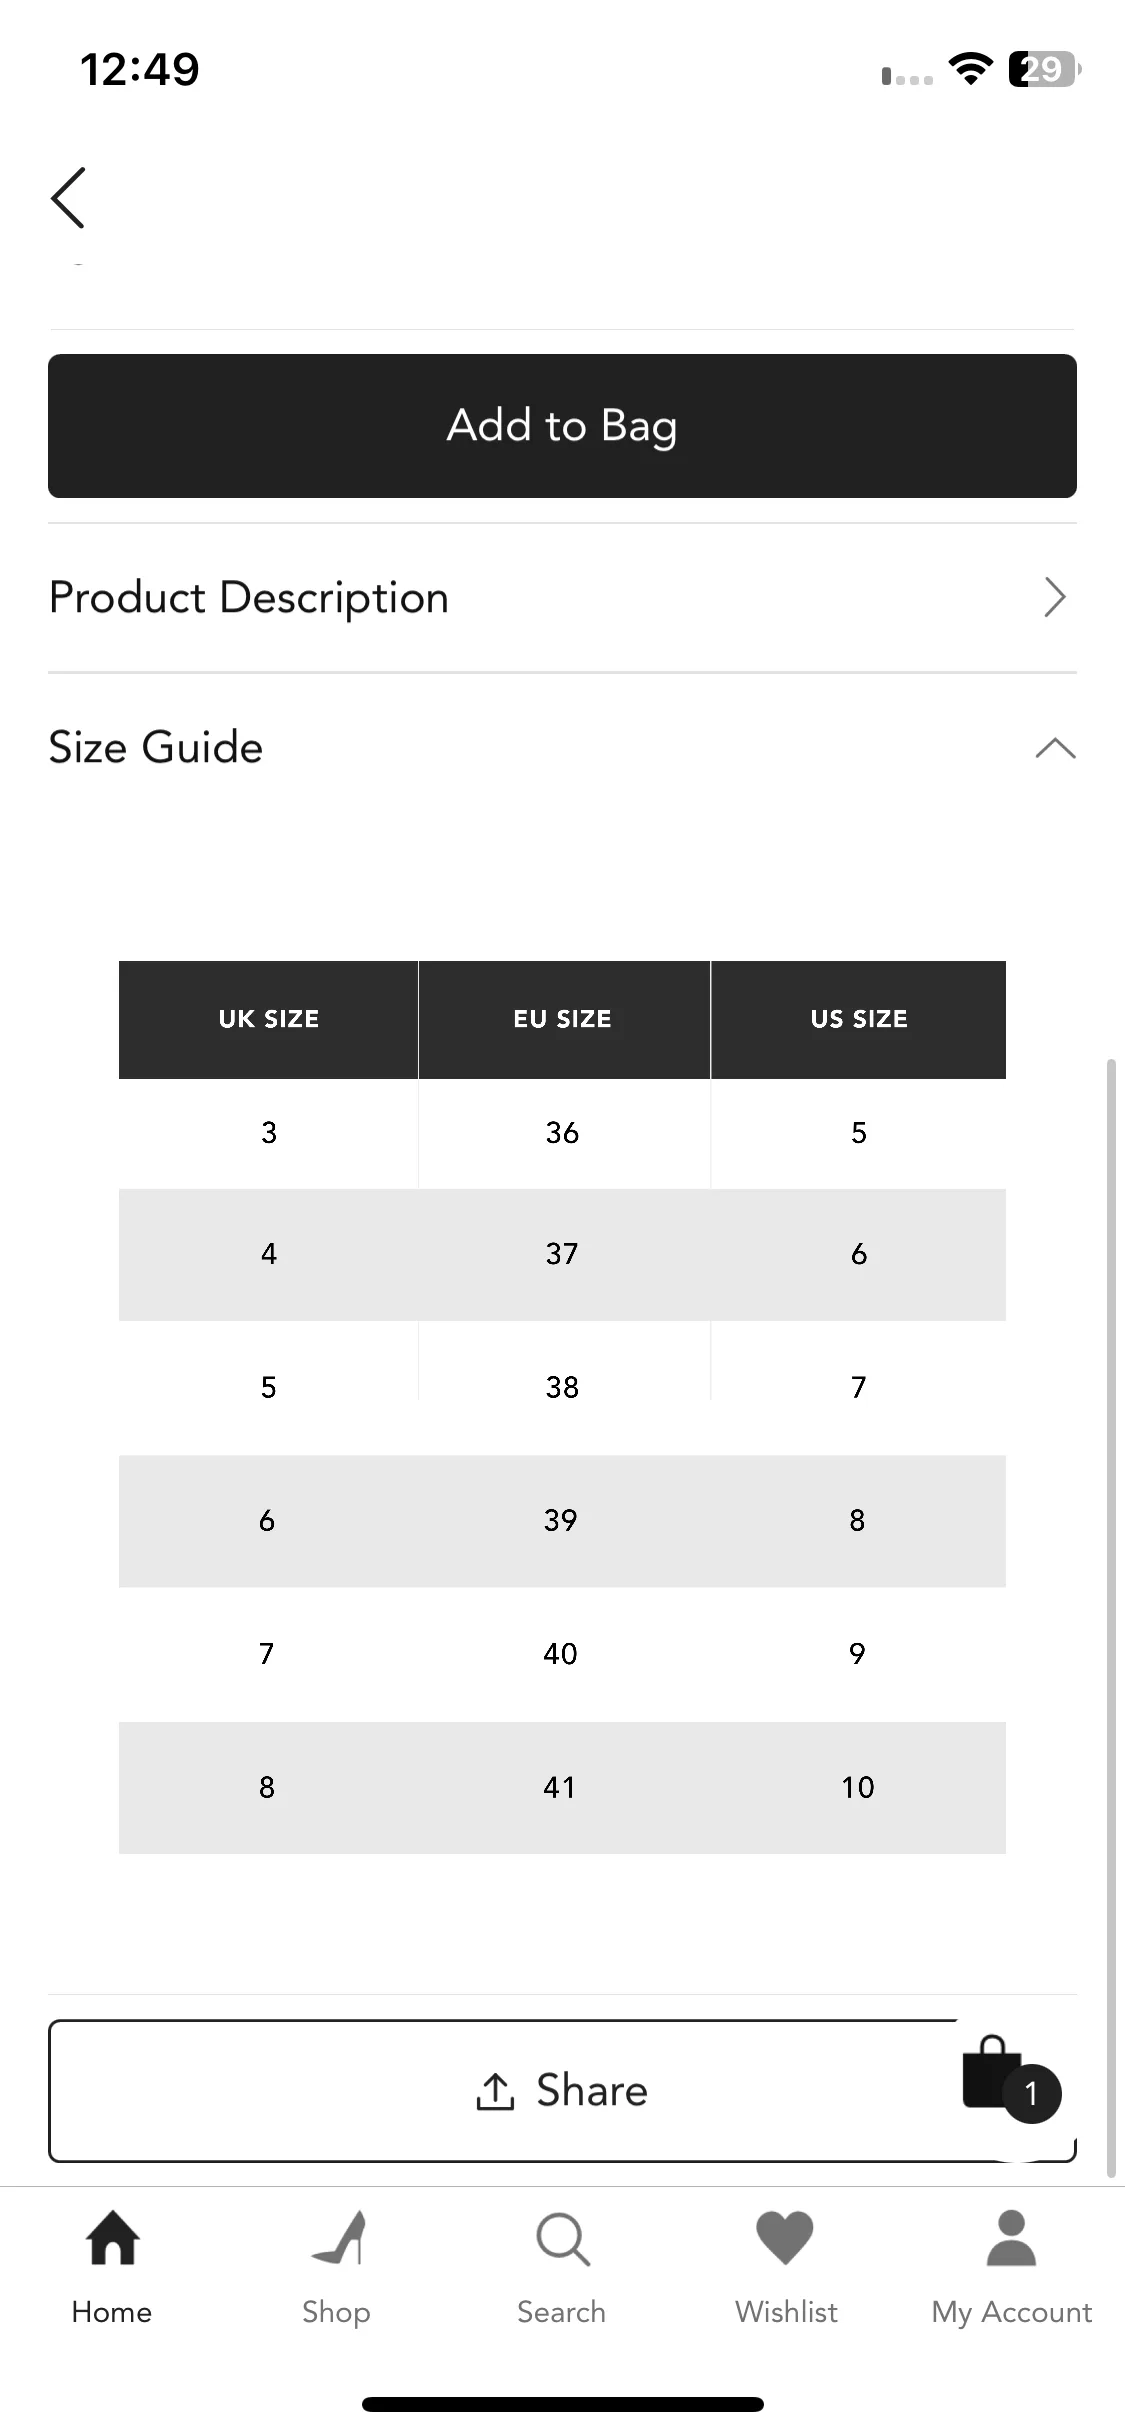Tap the UK size 6 row
The image size is (1125, 2436).
point(562,1521)
